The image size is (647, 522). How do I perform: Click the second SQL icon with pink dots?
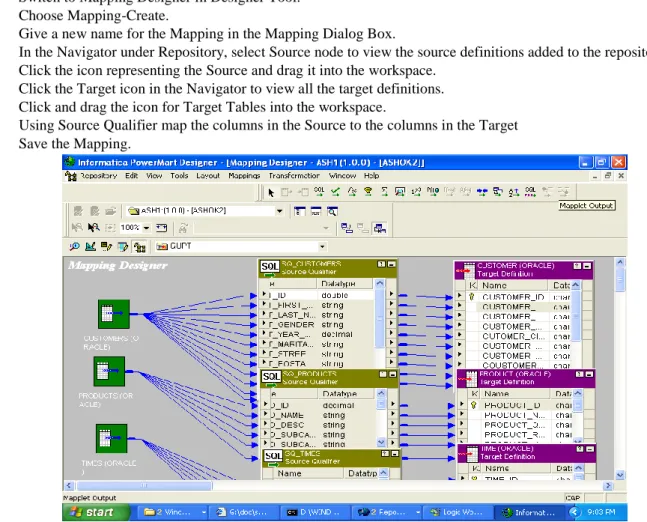[530, 191]
